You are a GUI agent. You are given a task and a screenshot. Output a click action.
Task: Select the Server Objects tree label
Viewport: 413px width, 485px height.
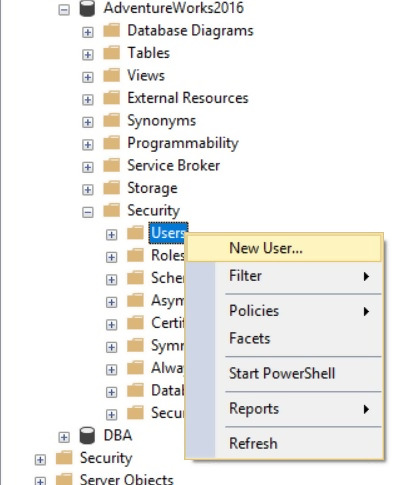(126, 479)
